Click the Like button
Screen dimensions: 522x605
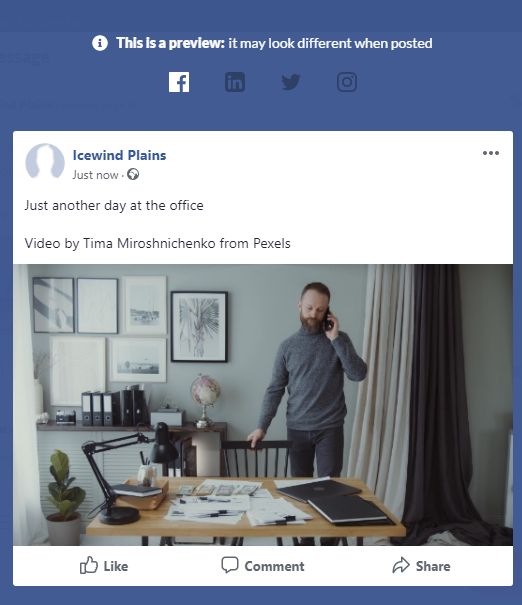point(104,566)
